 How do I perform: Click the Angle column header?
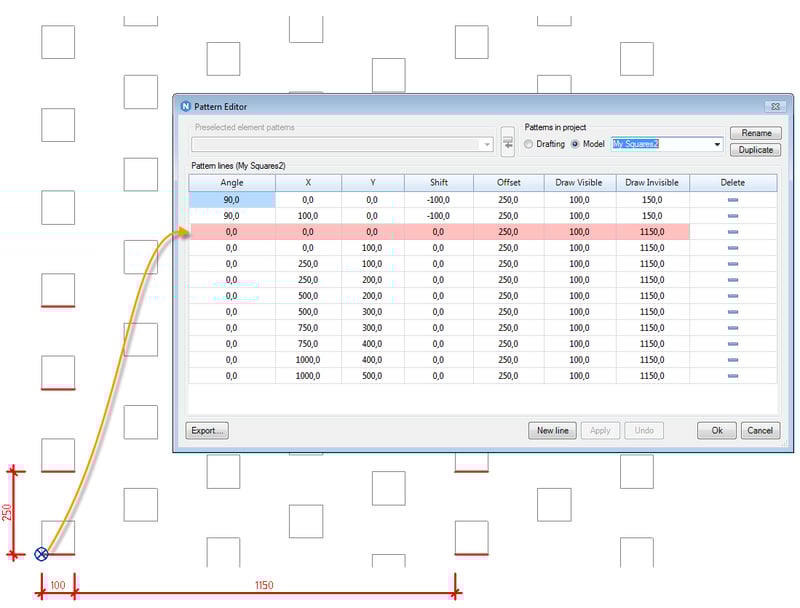232,183
